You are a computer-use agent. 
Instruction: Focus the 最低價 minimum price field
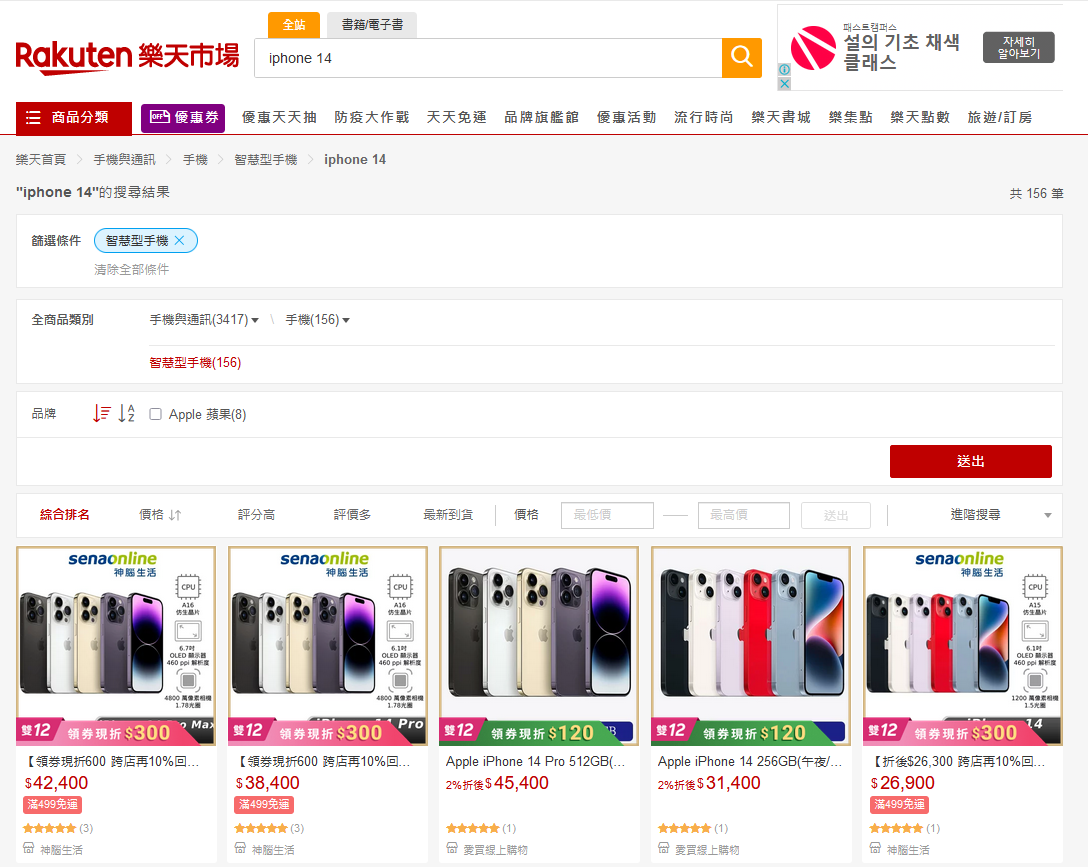tap(607, 515)
